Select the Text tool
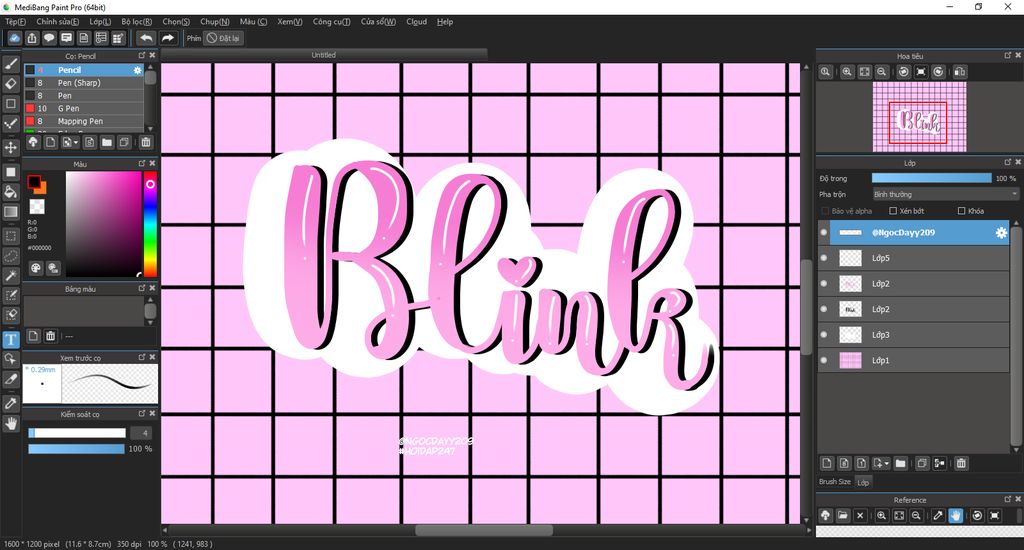This screenshot has width=1024, height=550. coord(10,340)
